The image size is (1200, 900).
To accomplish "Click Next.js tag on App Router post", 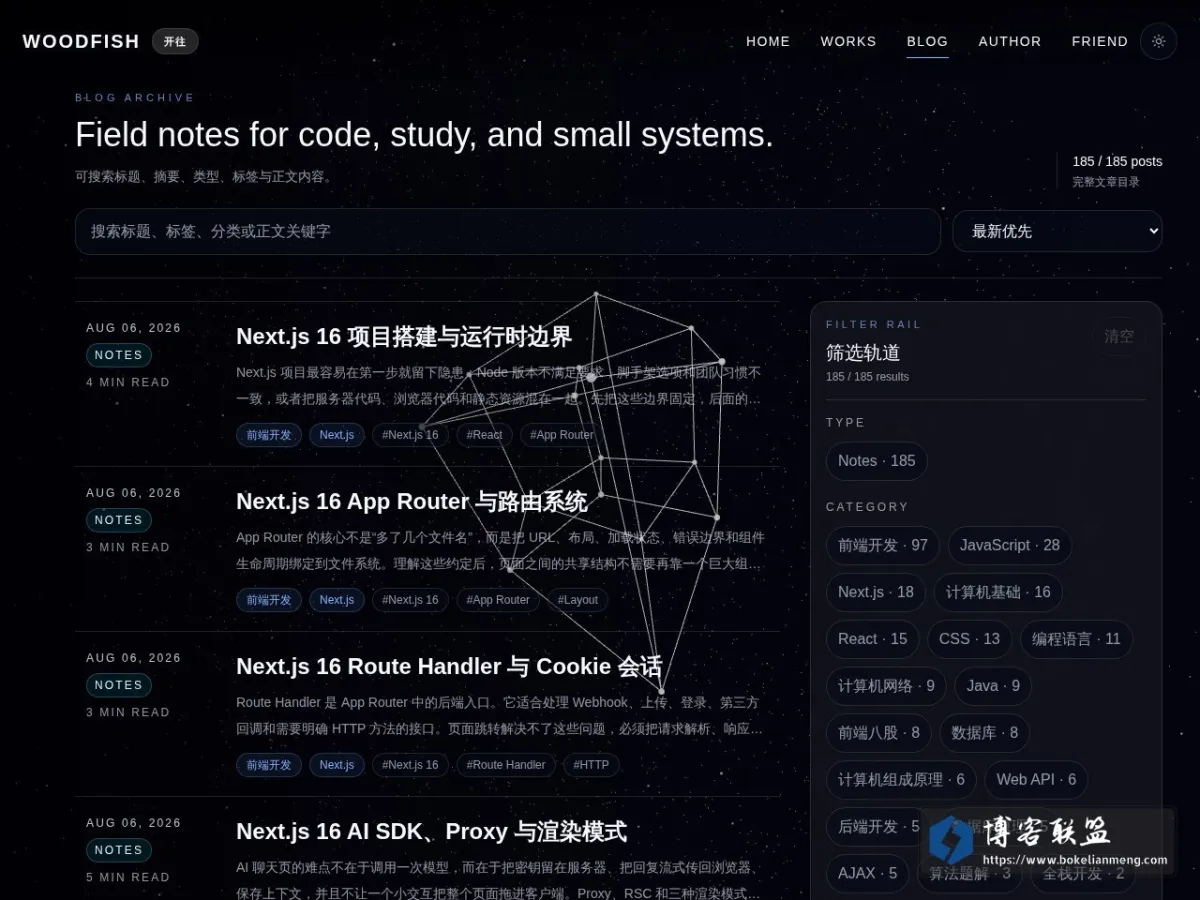I will [x=337, y=600].
